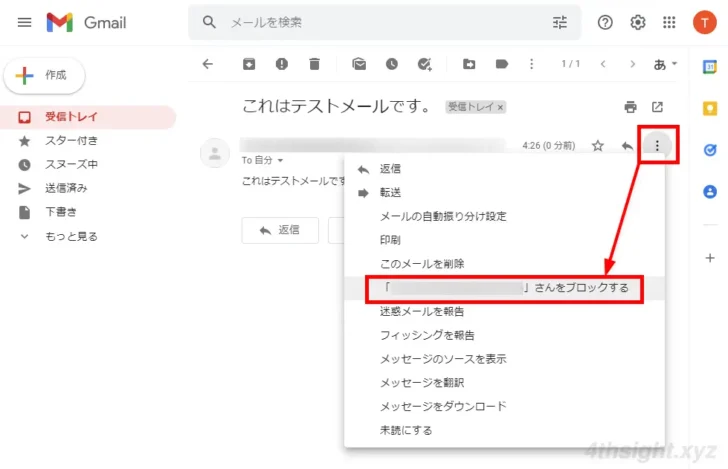Select 迷惑メールを報告 menu item
Image resolution: width=728 pixels, height=469 pixels.
tap(504, 312)
